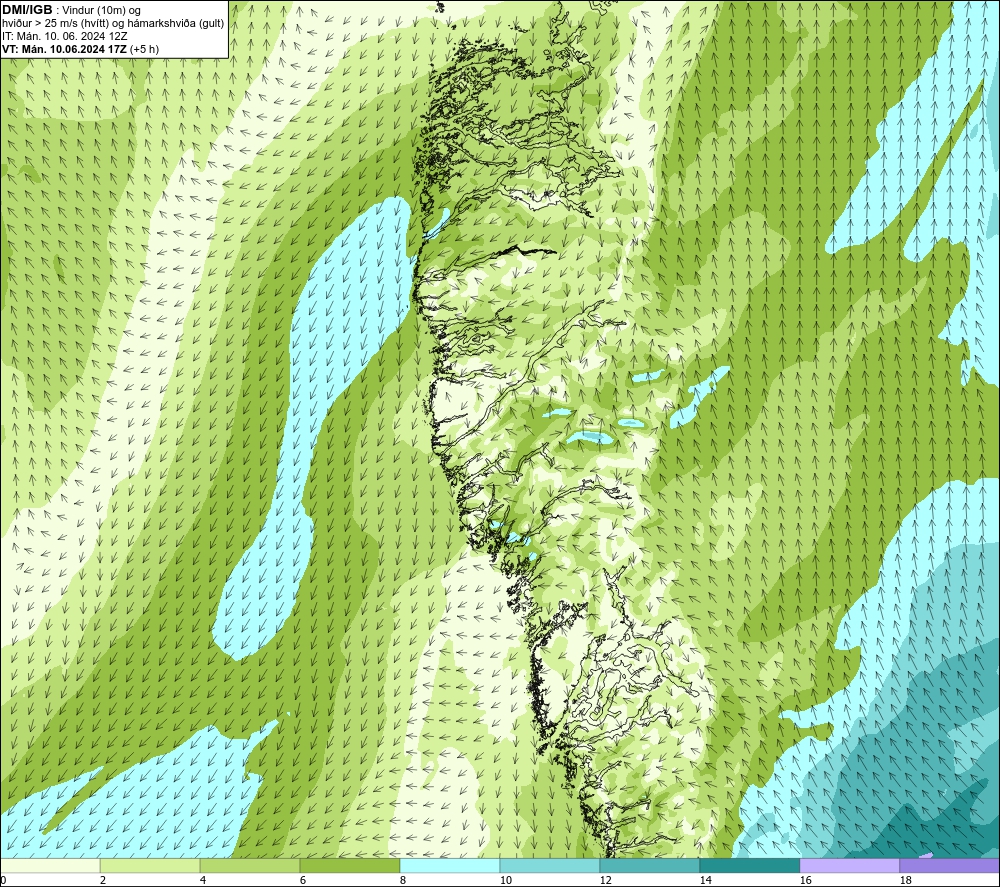Click the 10–12 m/s teal swatch
Screen dimensions: 1000x887
coord(549,865)
